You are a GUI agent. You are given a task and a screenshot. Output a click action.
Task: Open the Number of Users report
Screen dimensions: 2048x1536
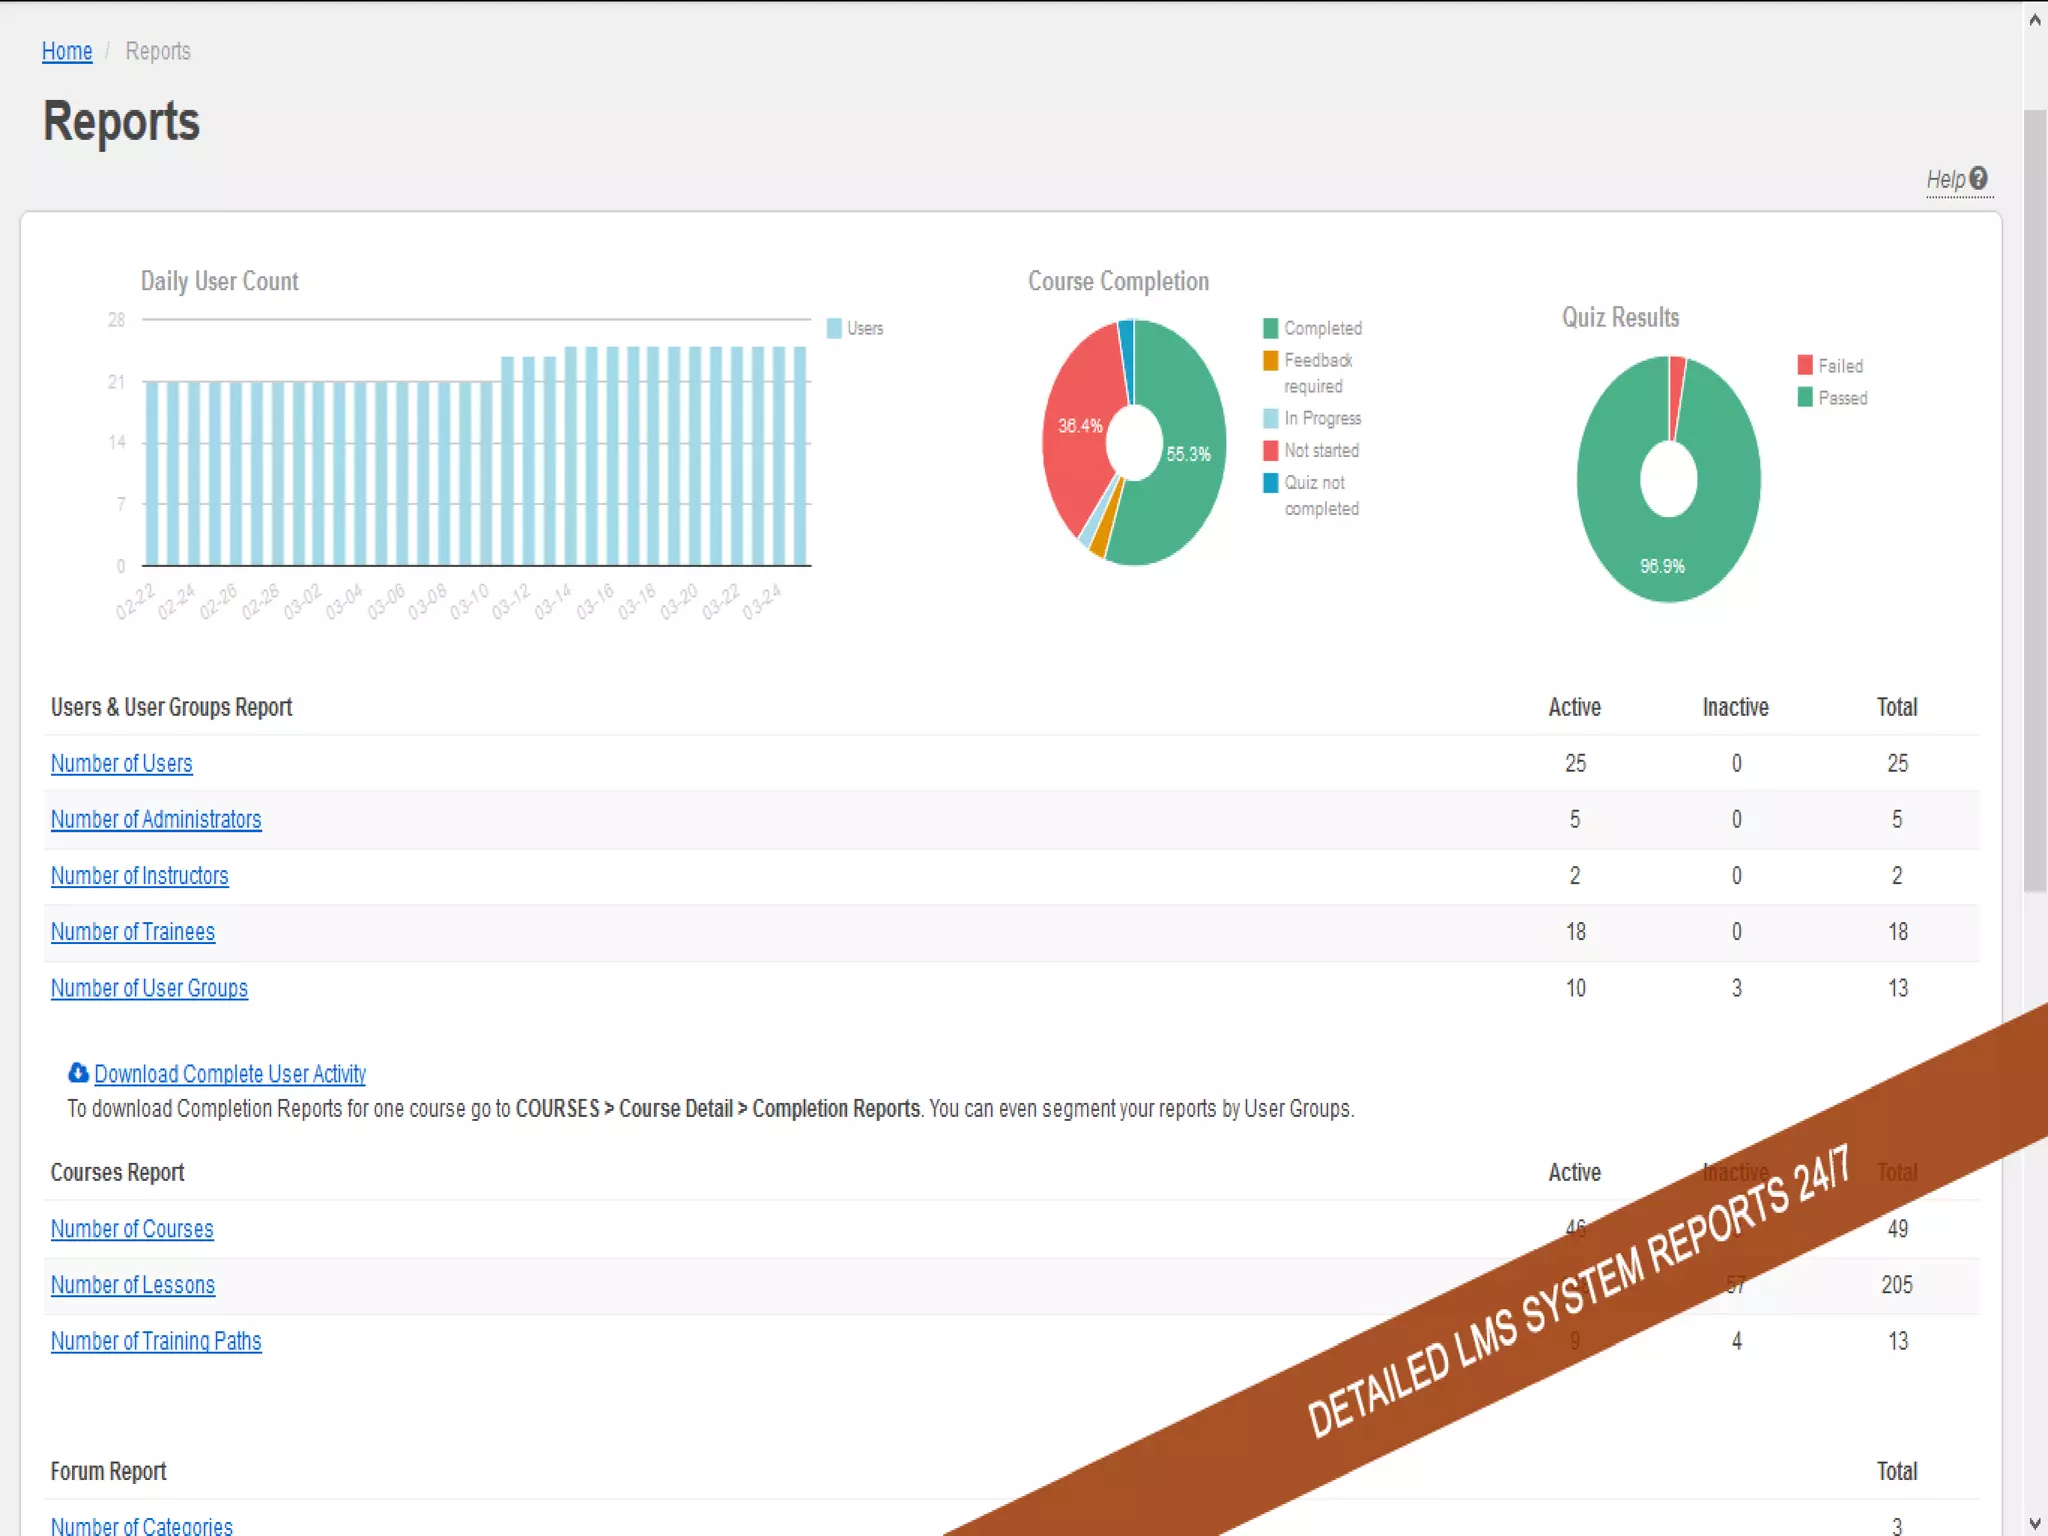pos(121,763)
